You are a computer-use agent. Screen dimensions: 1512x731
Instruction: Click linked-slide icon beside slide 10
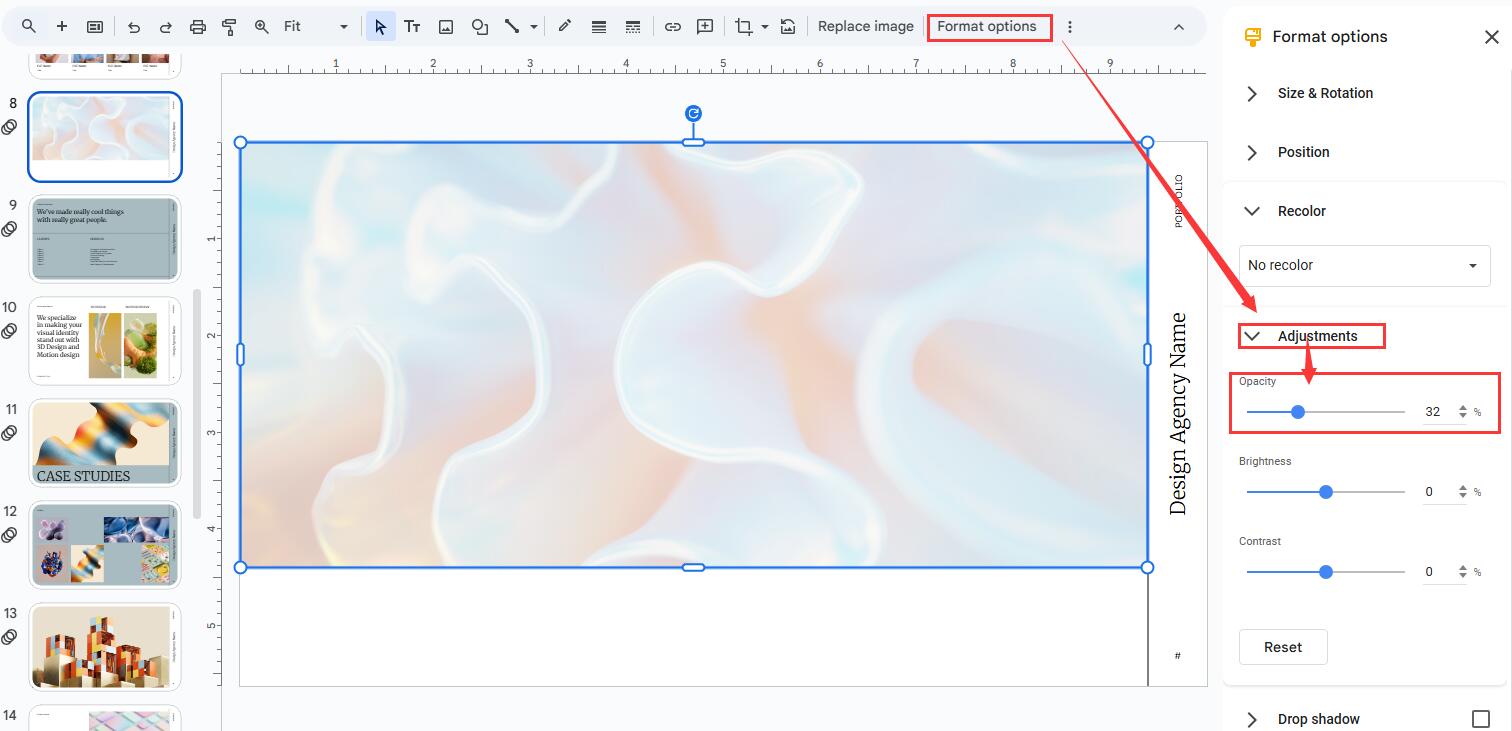[9, 331]
